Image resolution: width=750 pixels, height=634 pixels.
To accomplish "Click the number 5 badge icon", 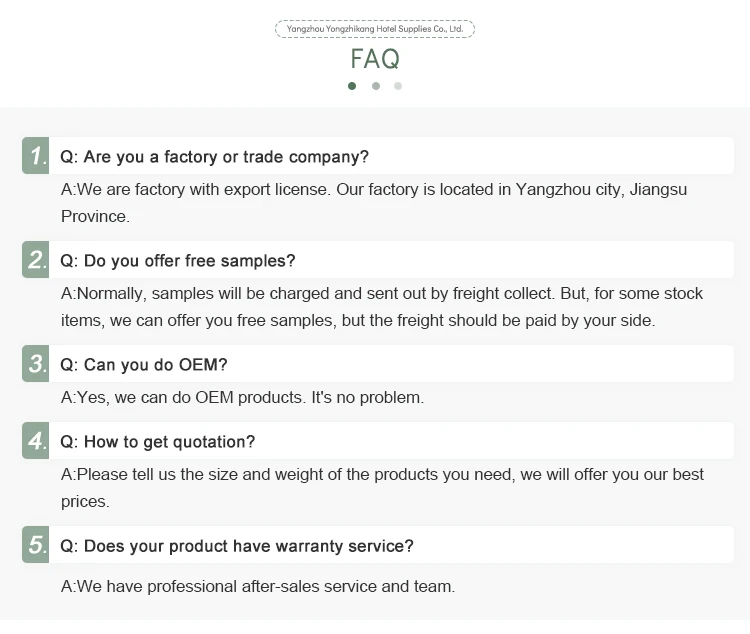I will [36, 545].
